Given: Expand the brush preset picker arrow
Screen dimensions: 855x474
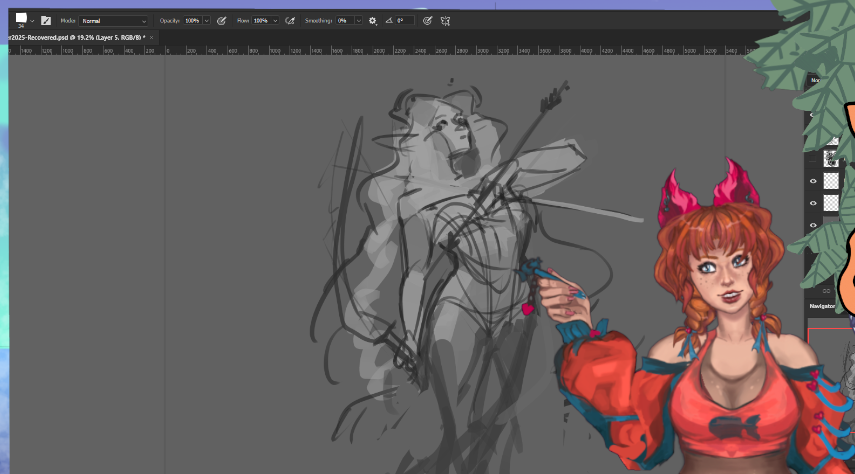Looking at the screenshot, I should 32,21.
